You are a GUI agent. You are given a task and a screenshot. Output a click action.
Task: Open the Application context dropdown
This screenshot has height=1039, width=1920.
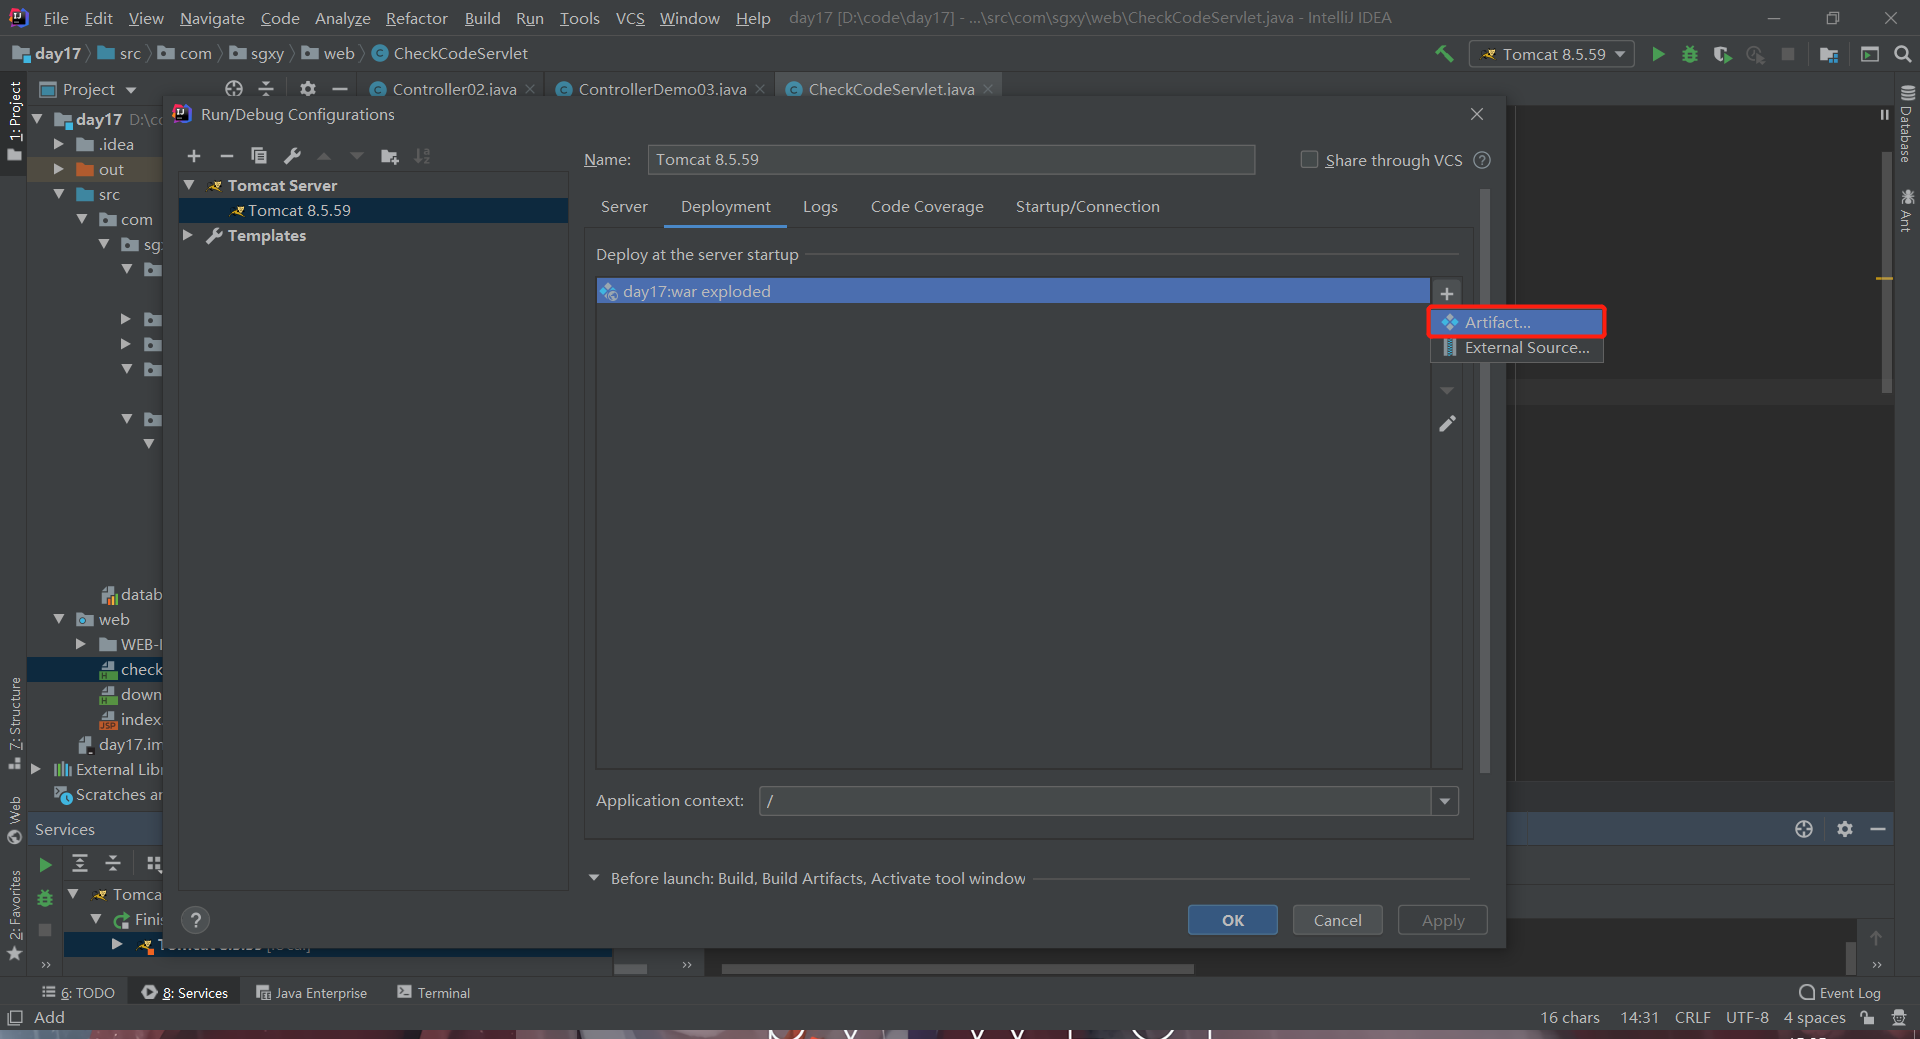pos(1443,800)
